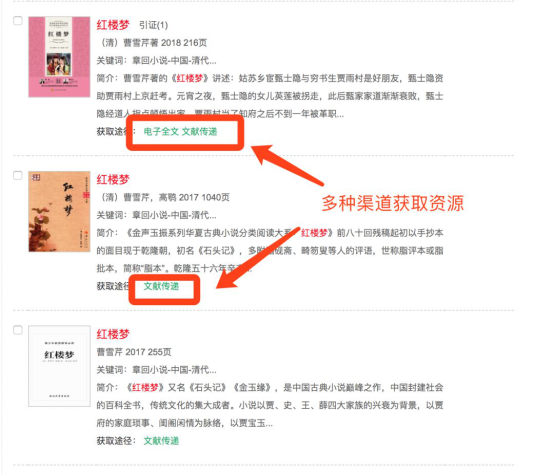Viewport: 554px width, 476px height.
Task: Click 文献传递 for the 1040-page edition
Action: coord(161,286)
